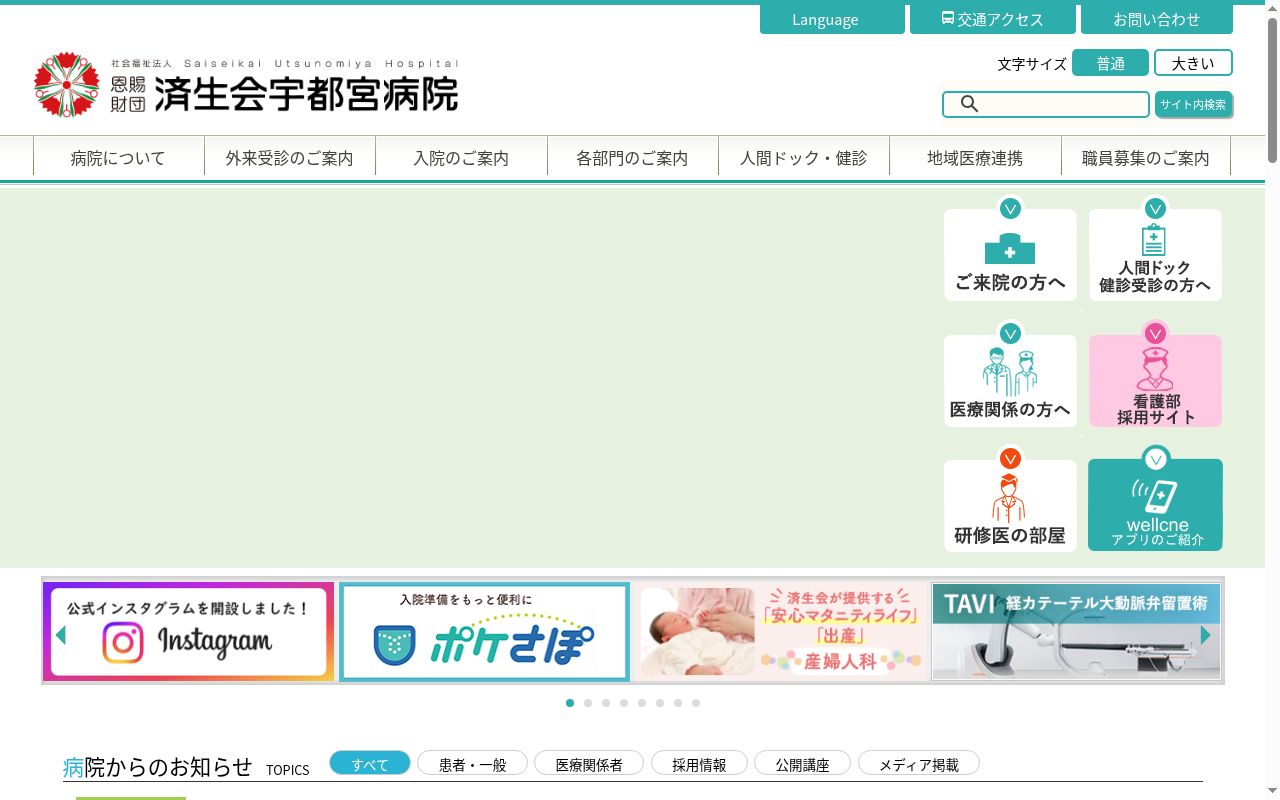Click the doctors icon in 医療関係の方へ
The width and height of the screenshot is (1280, 800).
tap(1010, 372)
